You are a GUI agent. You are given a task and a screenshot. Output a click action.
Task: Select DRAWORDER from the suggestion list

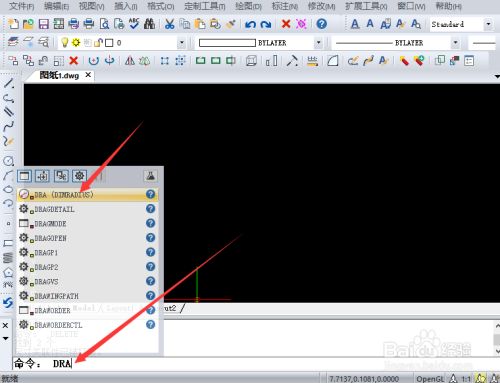tap(87, 310)
